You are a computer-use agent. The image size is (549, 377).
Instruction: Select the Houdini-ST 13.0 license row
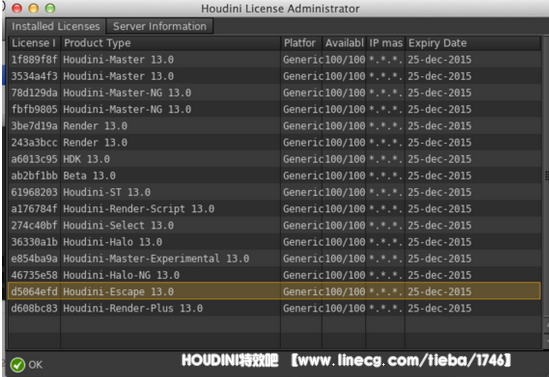[x=274, y=192]
